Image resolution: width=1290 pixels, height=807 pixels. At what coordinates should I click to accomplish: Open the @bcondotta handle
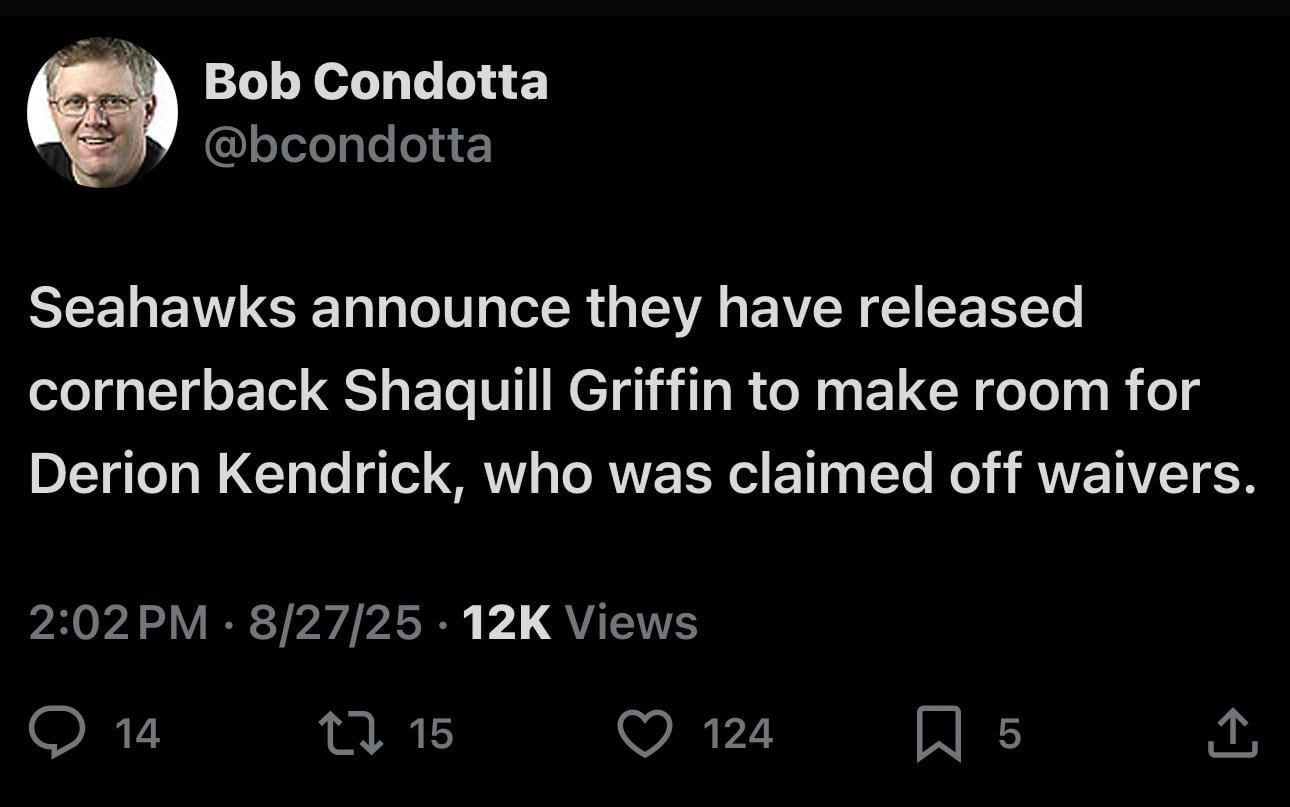tap(349, 143)
